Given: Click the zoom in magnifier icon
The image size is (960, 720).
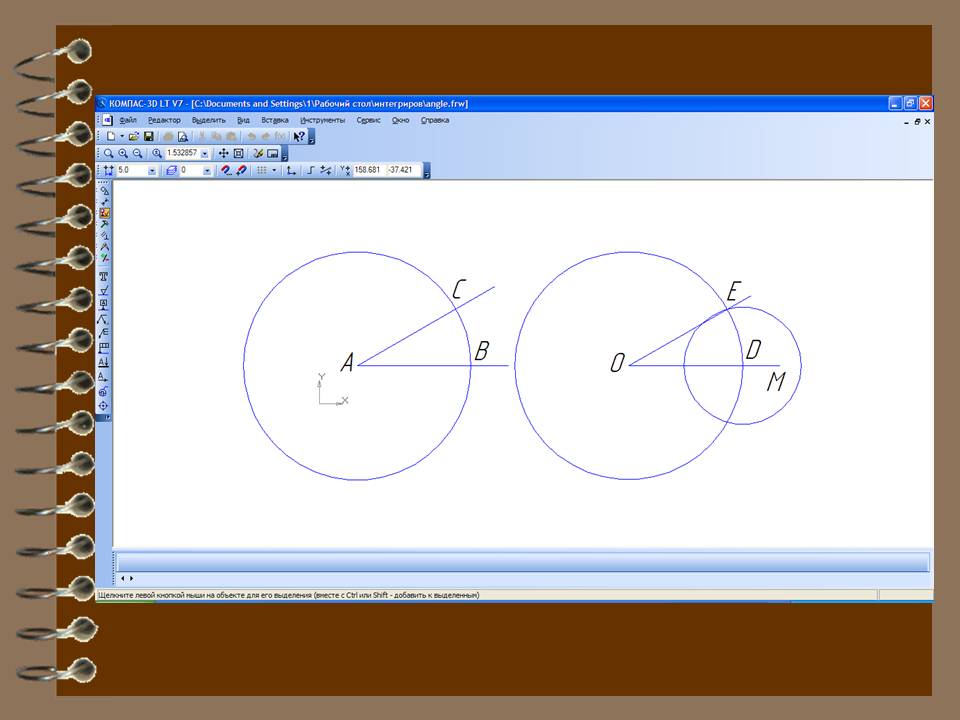Looking at the screenshot, I should pyautogui.click(x=123, y=154).
